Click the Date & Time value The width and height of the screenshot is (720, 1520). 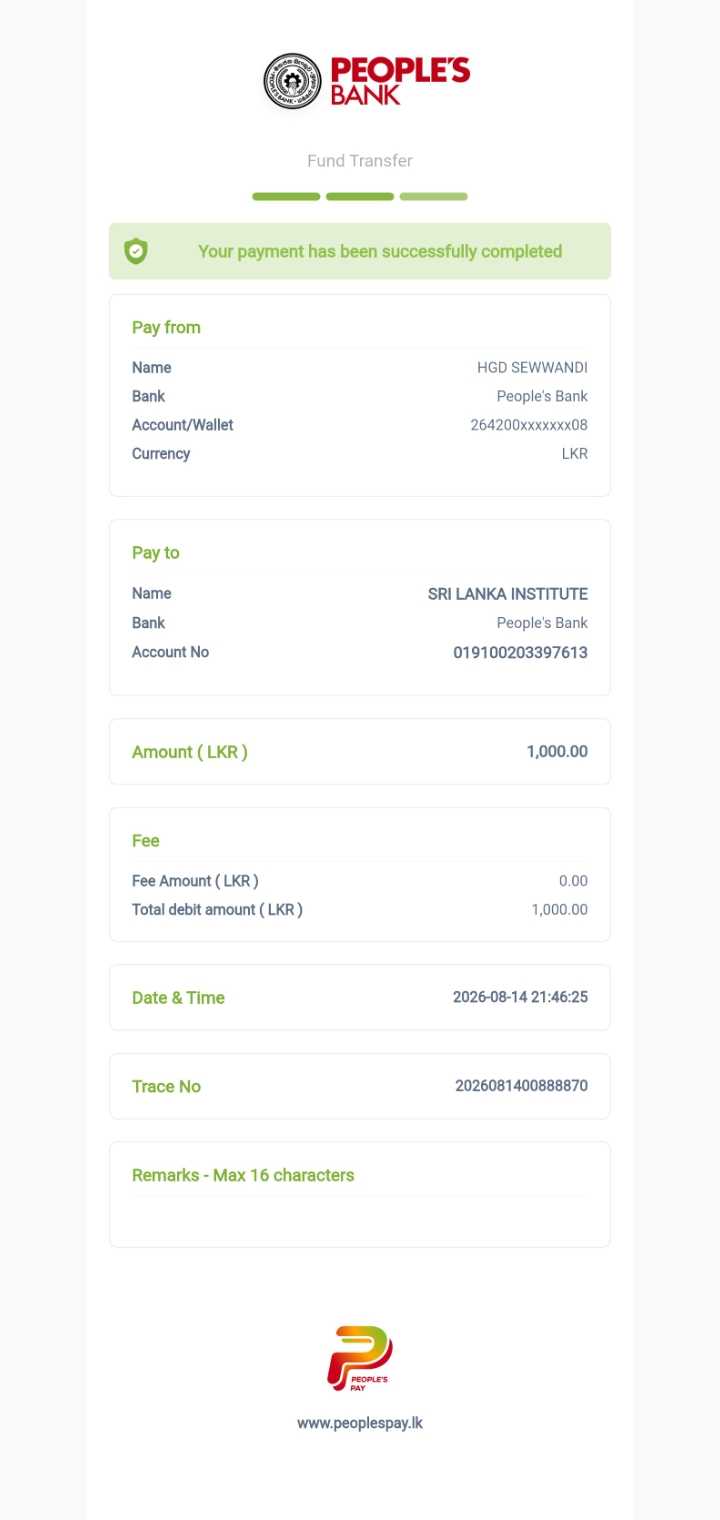[x=520, y=997]
